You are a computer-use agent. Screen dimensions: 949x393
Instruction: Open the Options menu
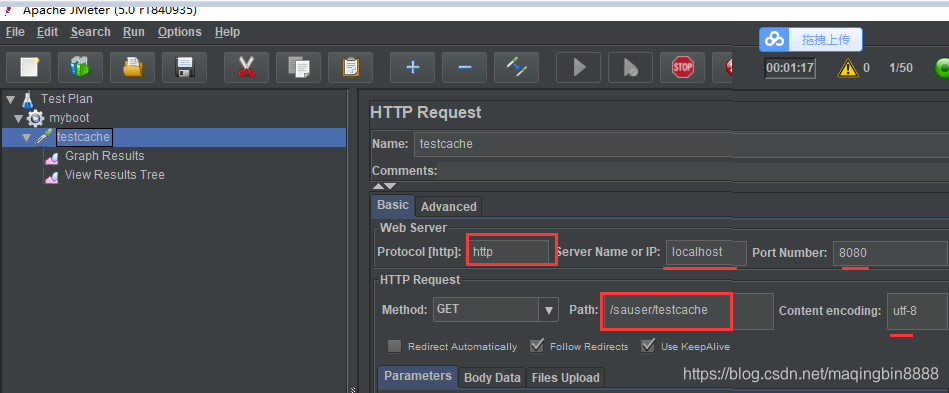180,32
